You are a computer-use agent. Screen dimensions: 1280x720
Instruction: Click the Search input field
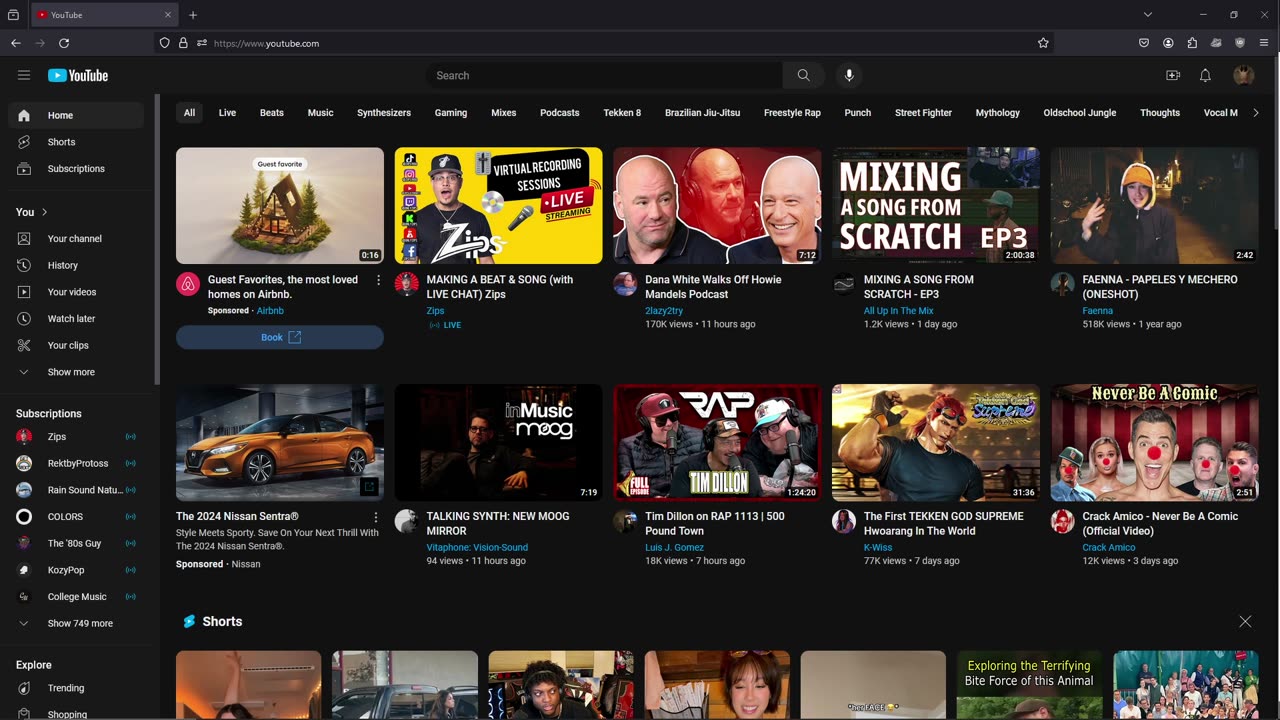604,75
